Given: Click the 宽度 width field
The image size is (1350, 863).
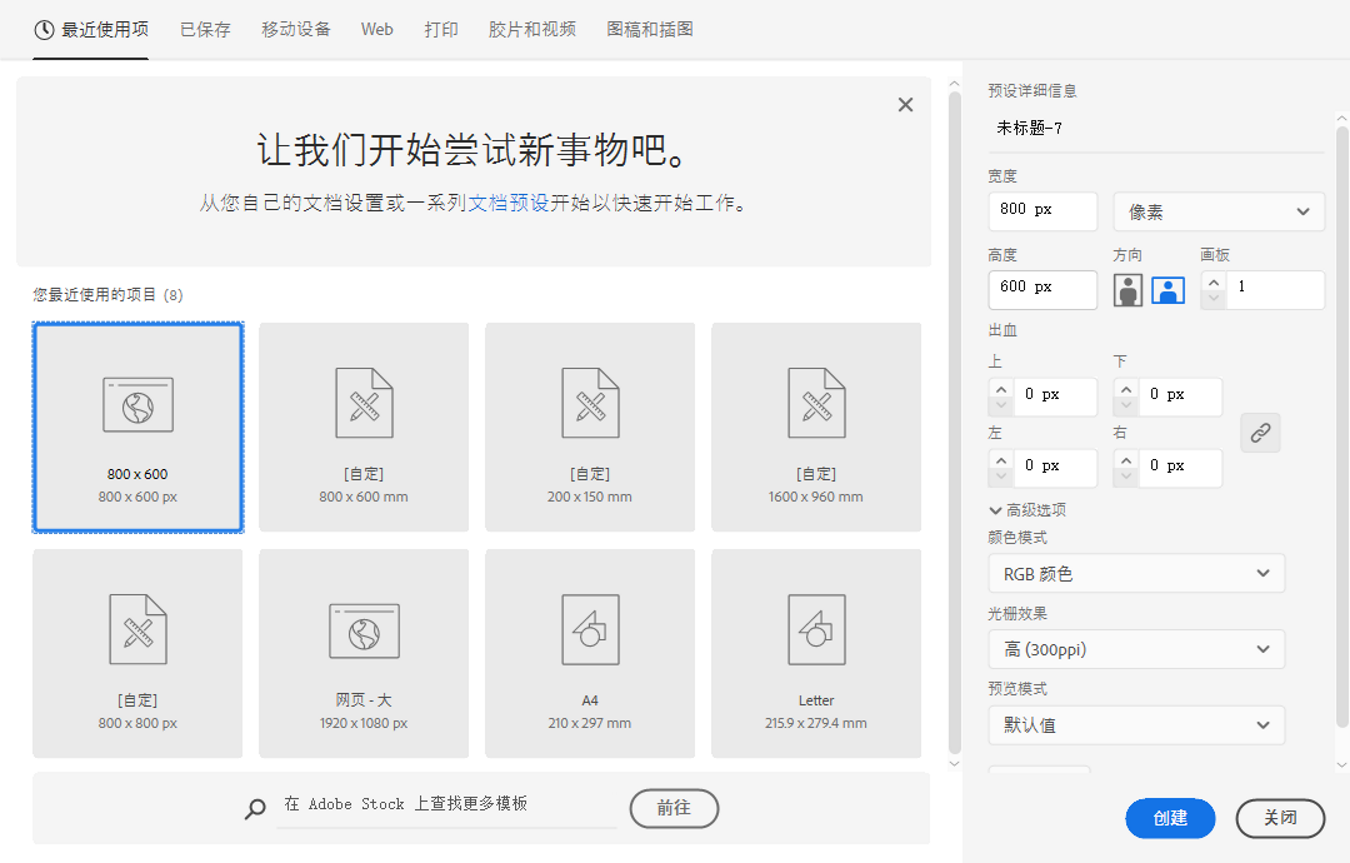Looking at the screenshot, I should point(1042,211).
